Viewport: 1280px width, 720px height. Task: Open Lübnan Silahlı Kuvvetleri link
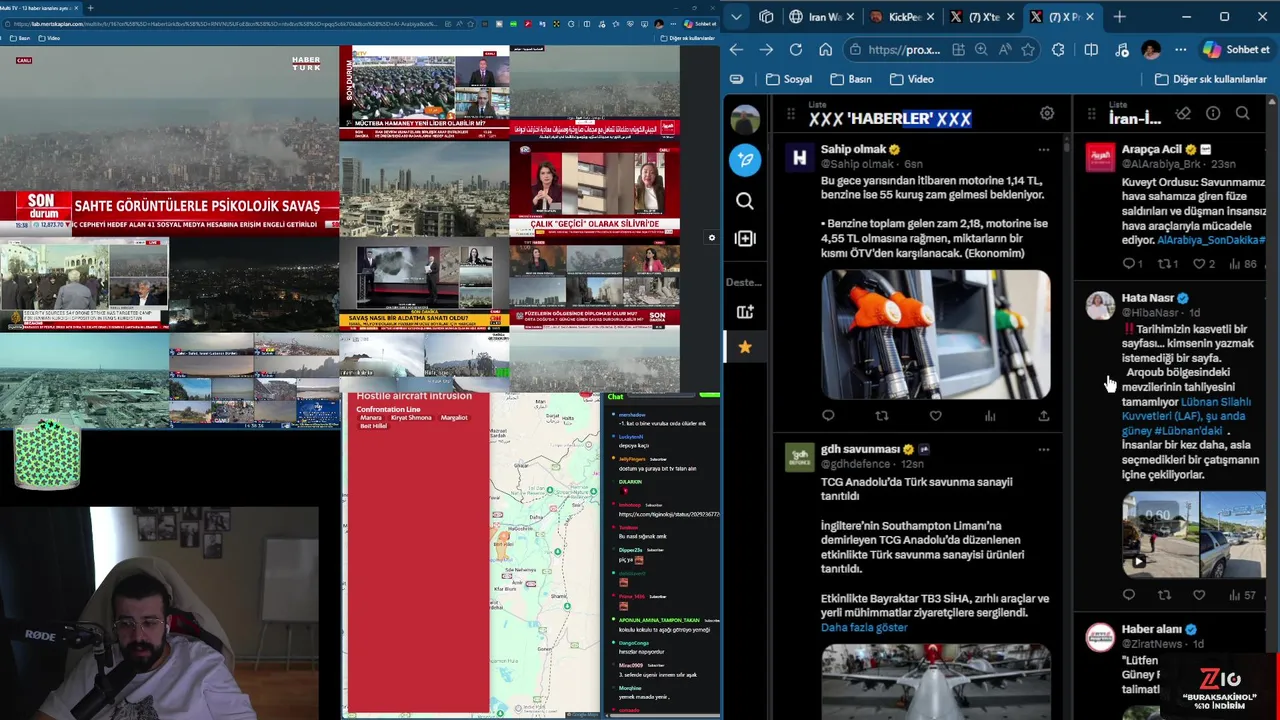click(x=1187, y=409)
